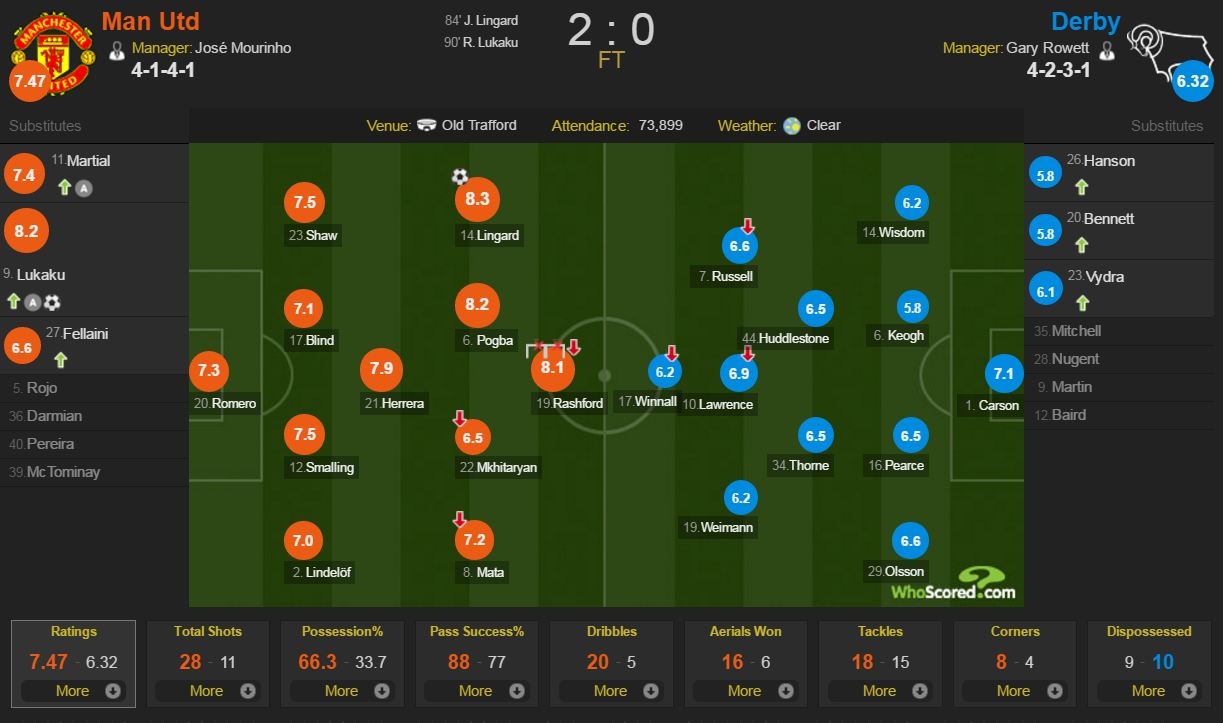Click the stadium icon before Old Trafford
Screen dimensions: 1223x723
pos(427,125)
